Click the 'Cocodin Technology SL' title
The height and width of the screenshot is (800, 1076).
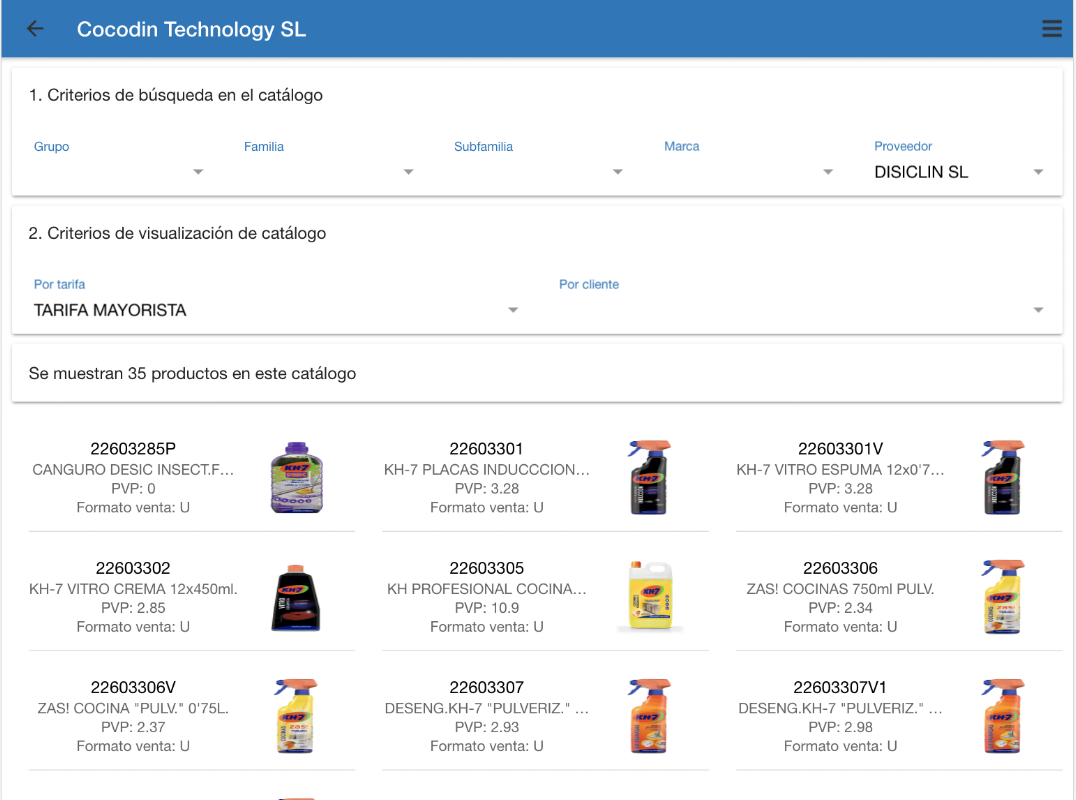pos(191,30)
